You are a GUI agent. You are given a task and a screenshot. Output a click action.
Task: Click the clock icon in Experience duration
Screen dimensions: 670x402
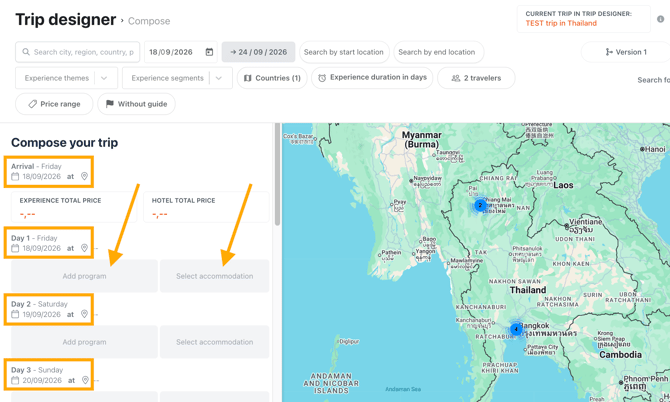[322, 78]
